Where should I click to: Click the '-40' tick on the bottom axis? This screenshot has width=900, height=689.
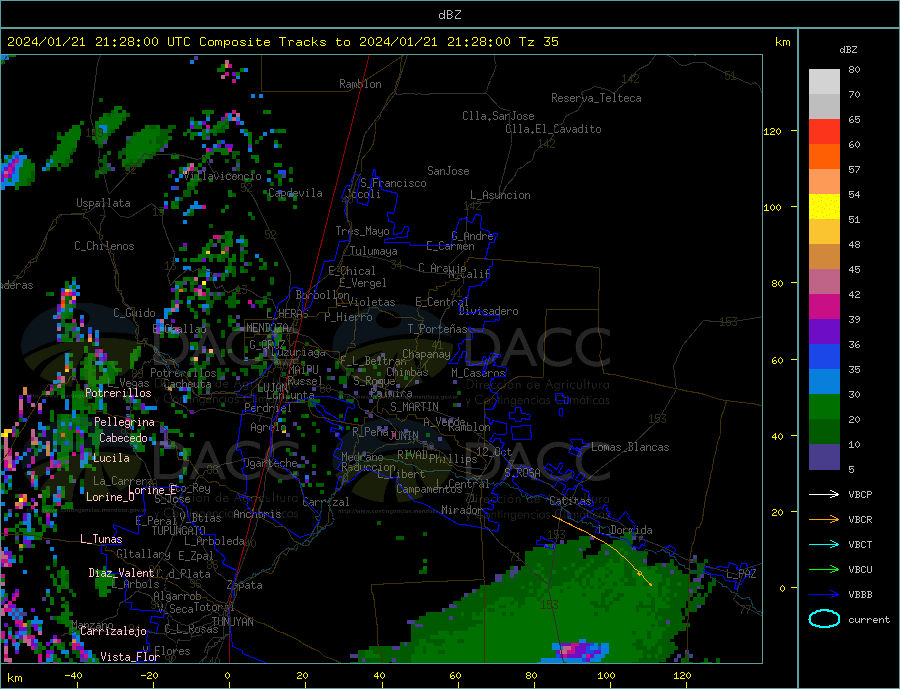click(x=73, y=676)
